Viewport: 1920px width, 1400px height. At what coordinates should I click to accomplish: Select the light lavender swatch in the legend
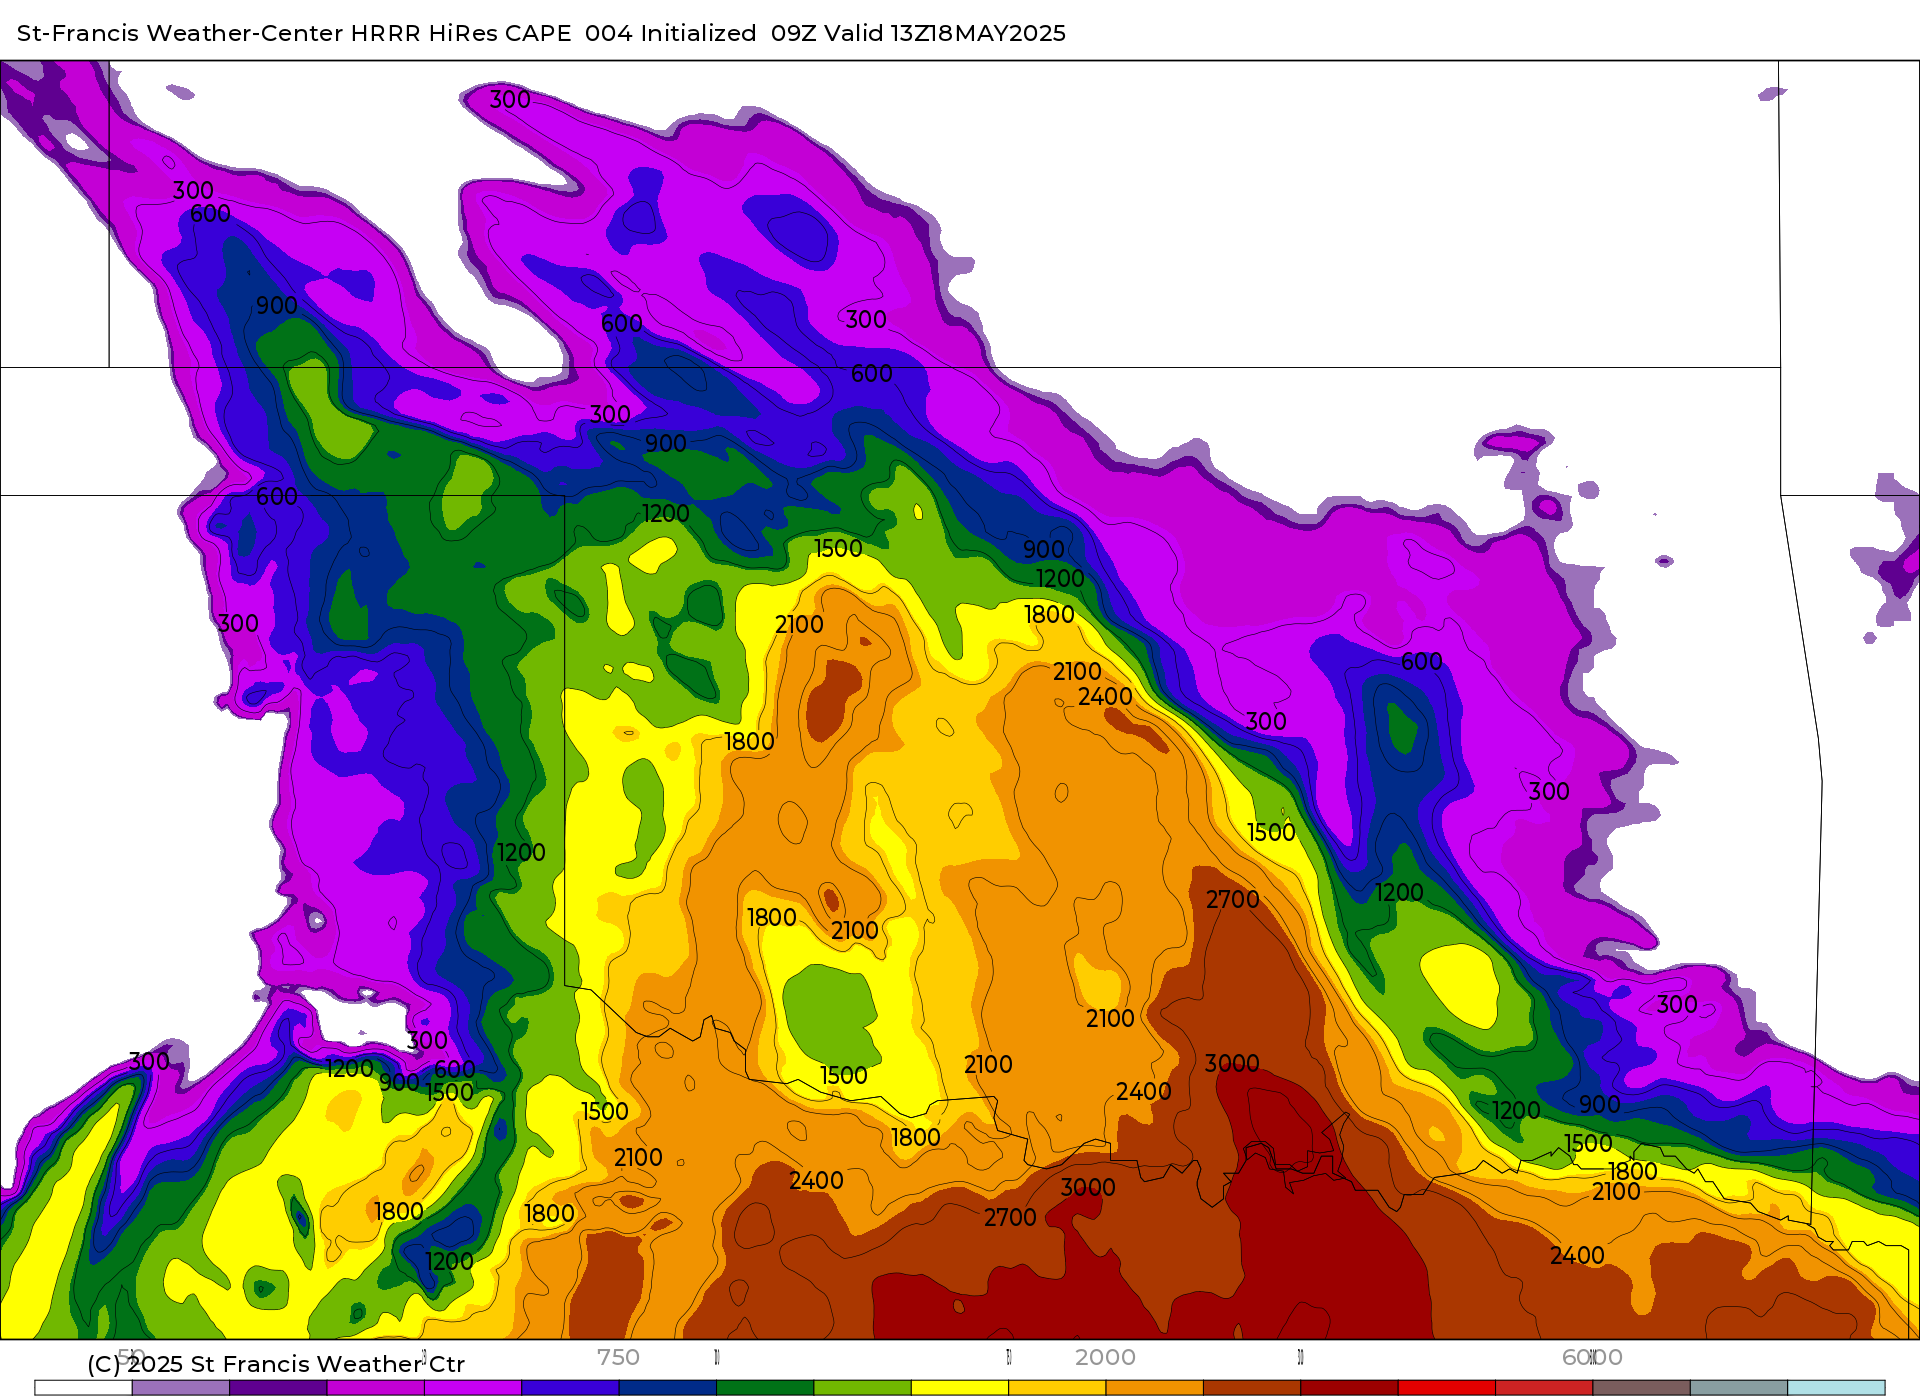click(x=181, y=1388)
